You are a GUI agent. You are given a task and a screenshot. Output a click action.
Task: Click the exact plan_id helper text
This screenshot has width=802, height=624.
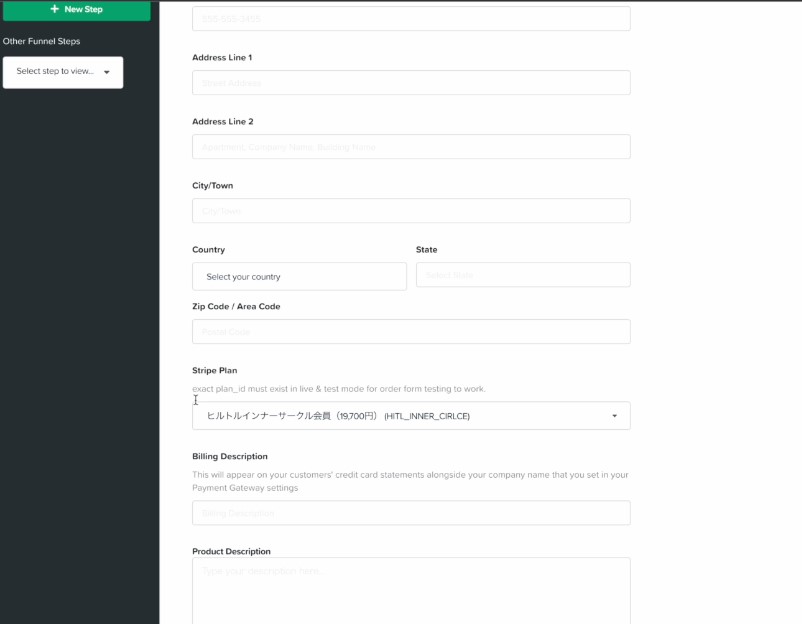(x=339, y=389)
